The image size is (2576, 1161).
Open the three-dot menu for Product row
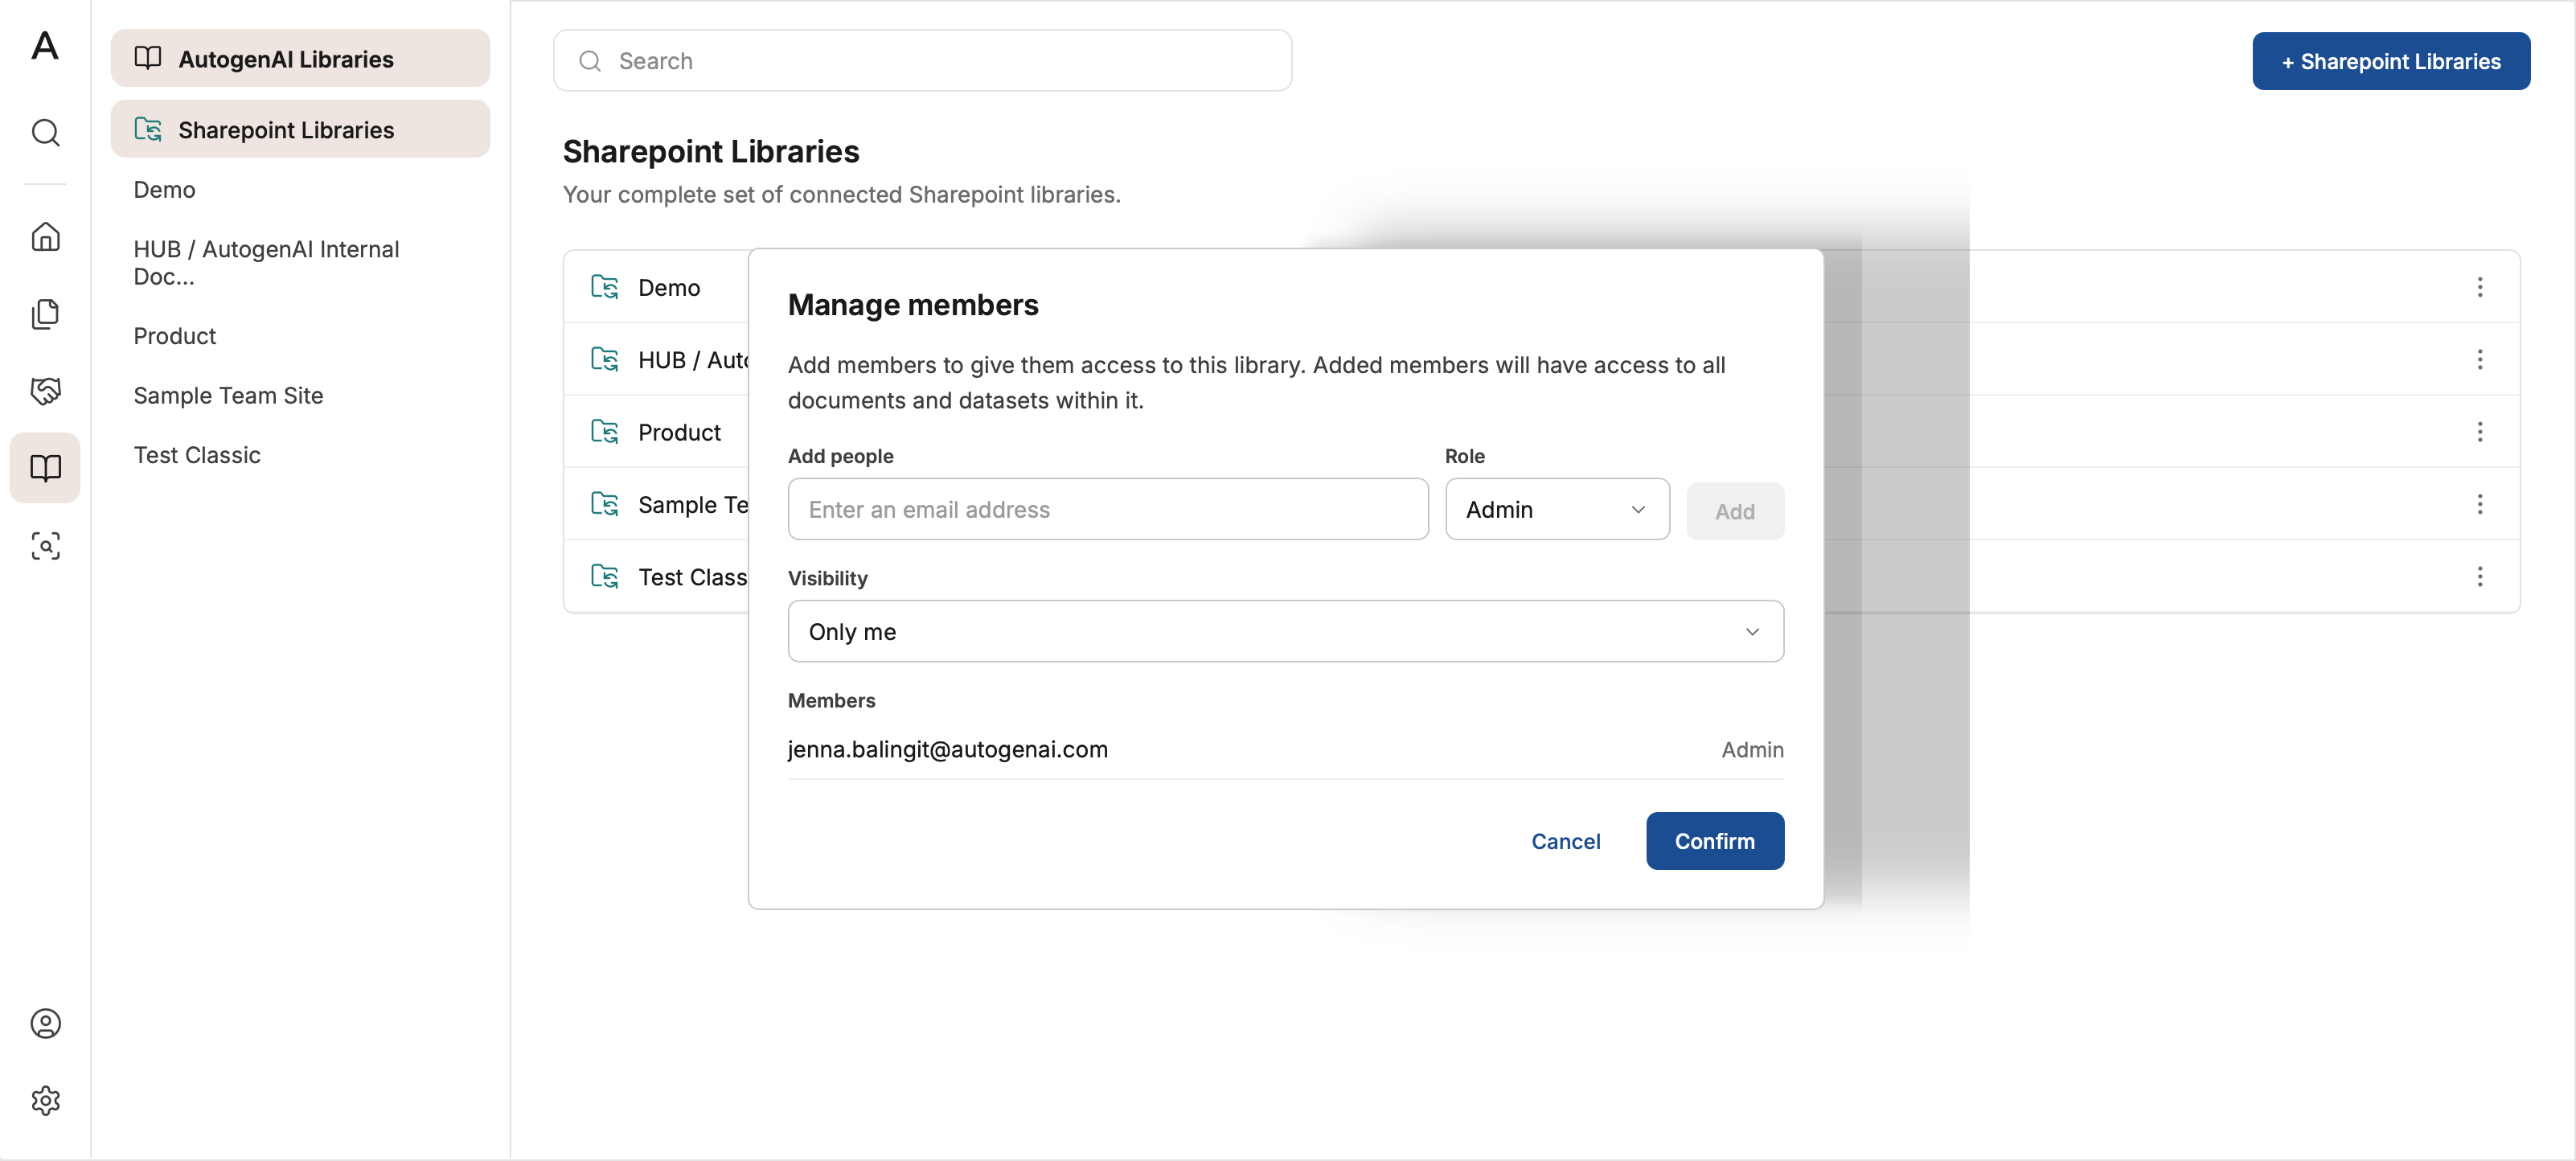2479,432
